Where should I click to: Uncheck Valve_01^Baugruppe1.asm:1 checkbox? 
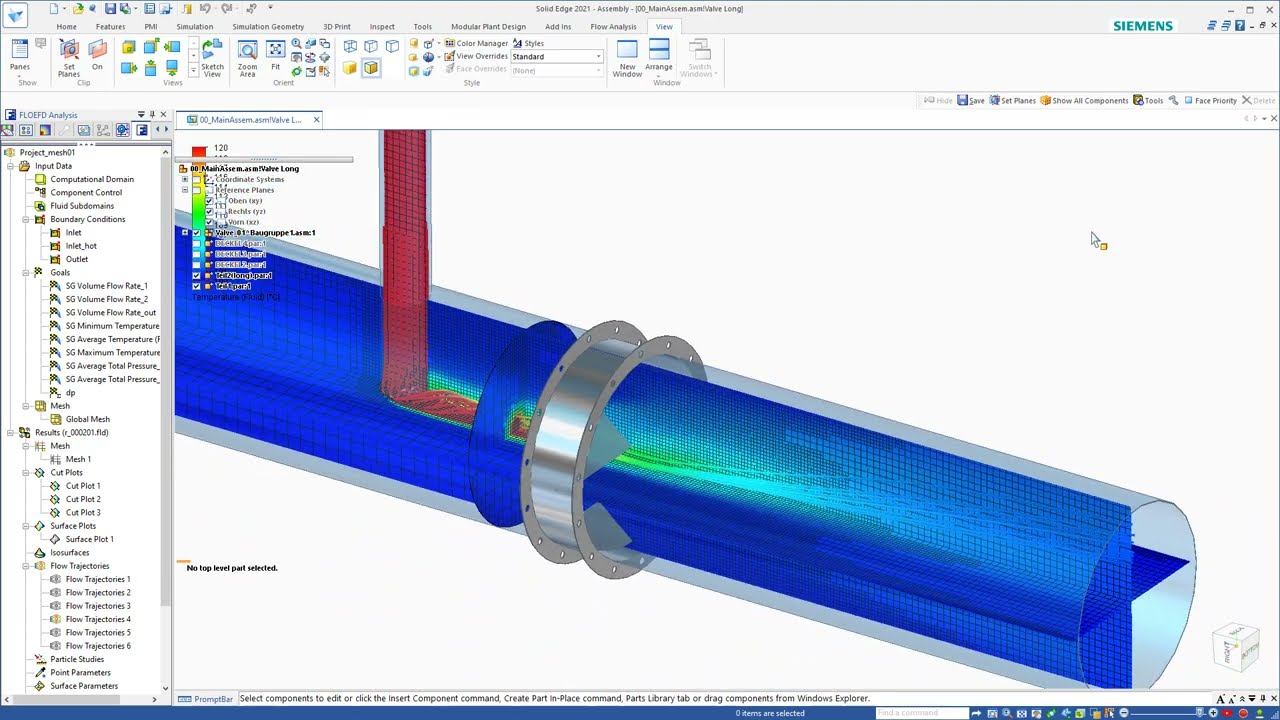[196, 233]
